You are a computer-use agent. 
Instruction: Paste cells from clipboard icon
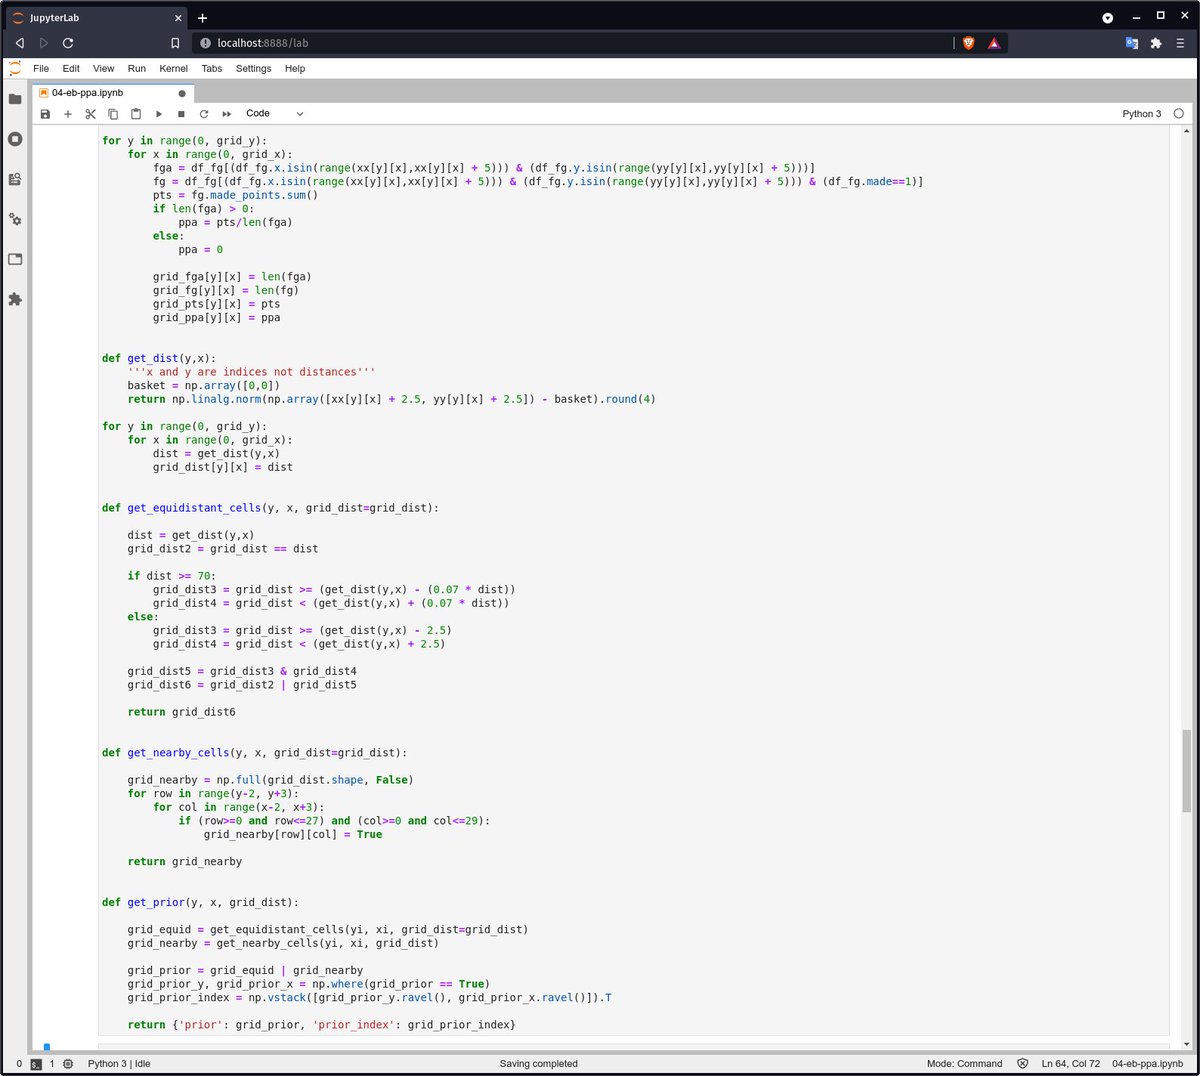pos(136,114)
